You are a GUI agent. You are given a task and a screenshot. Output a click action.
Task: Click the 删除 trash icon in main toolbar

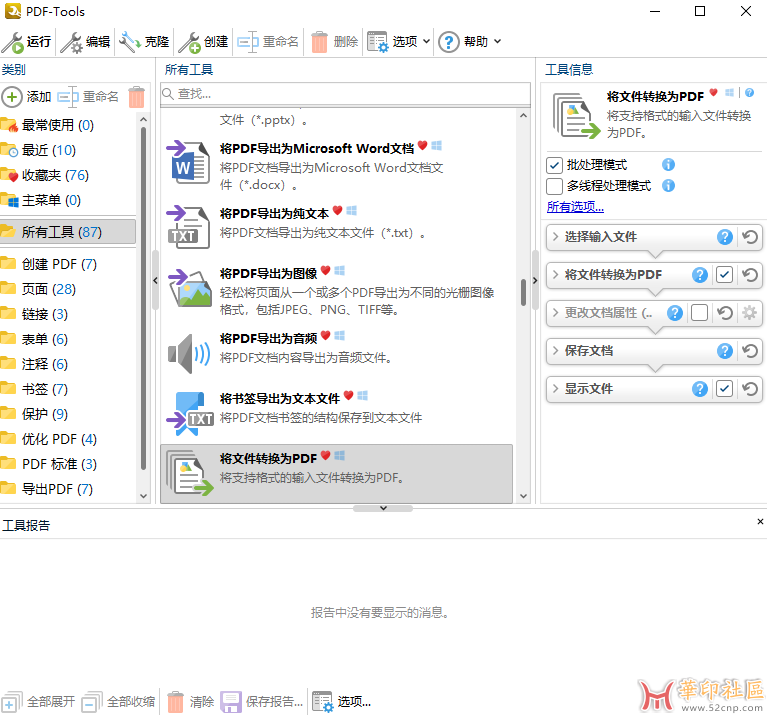(319, 42)
